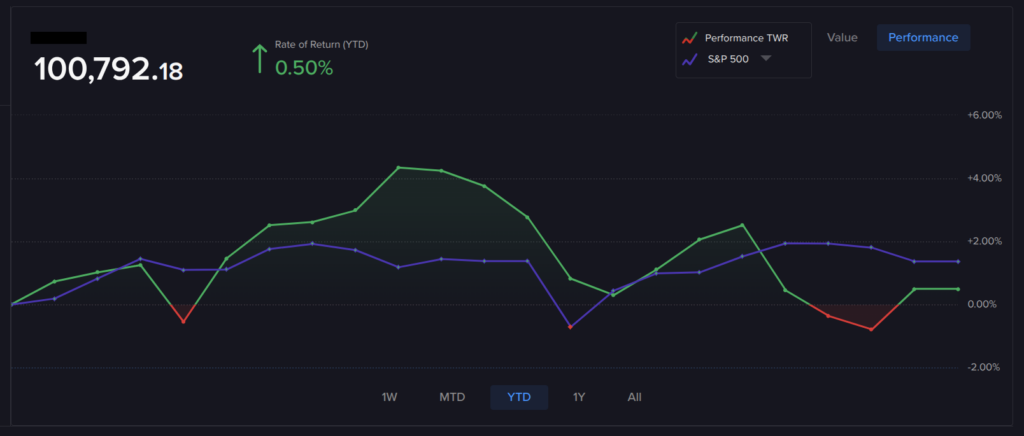Viewport: 1024px width, 436px height.
Task: Click the leftmost red data point
Action: 183,321
